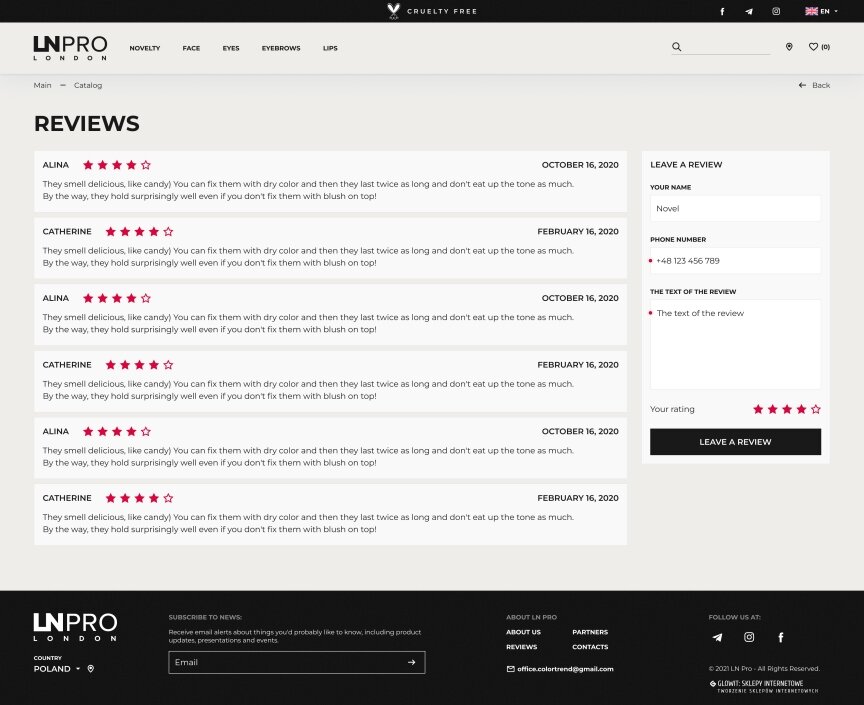864x705 pixels.
Task: Open the Eyebrows menu
Action: coord(281,48)
